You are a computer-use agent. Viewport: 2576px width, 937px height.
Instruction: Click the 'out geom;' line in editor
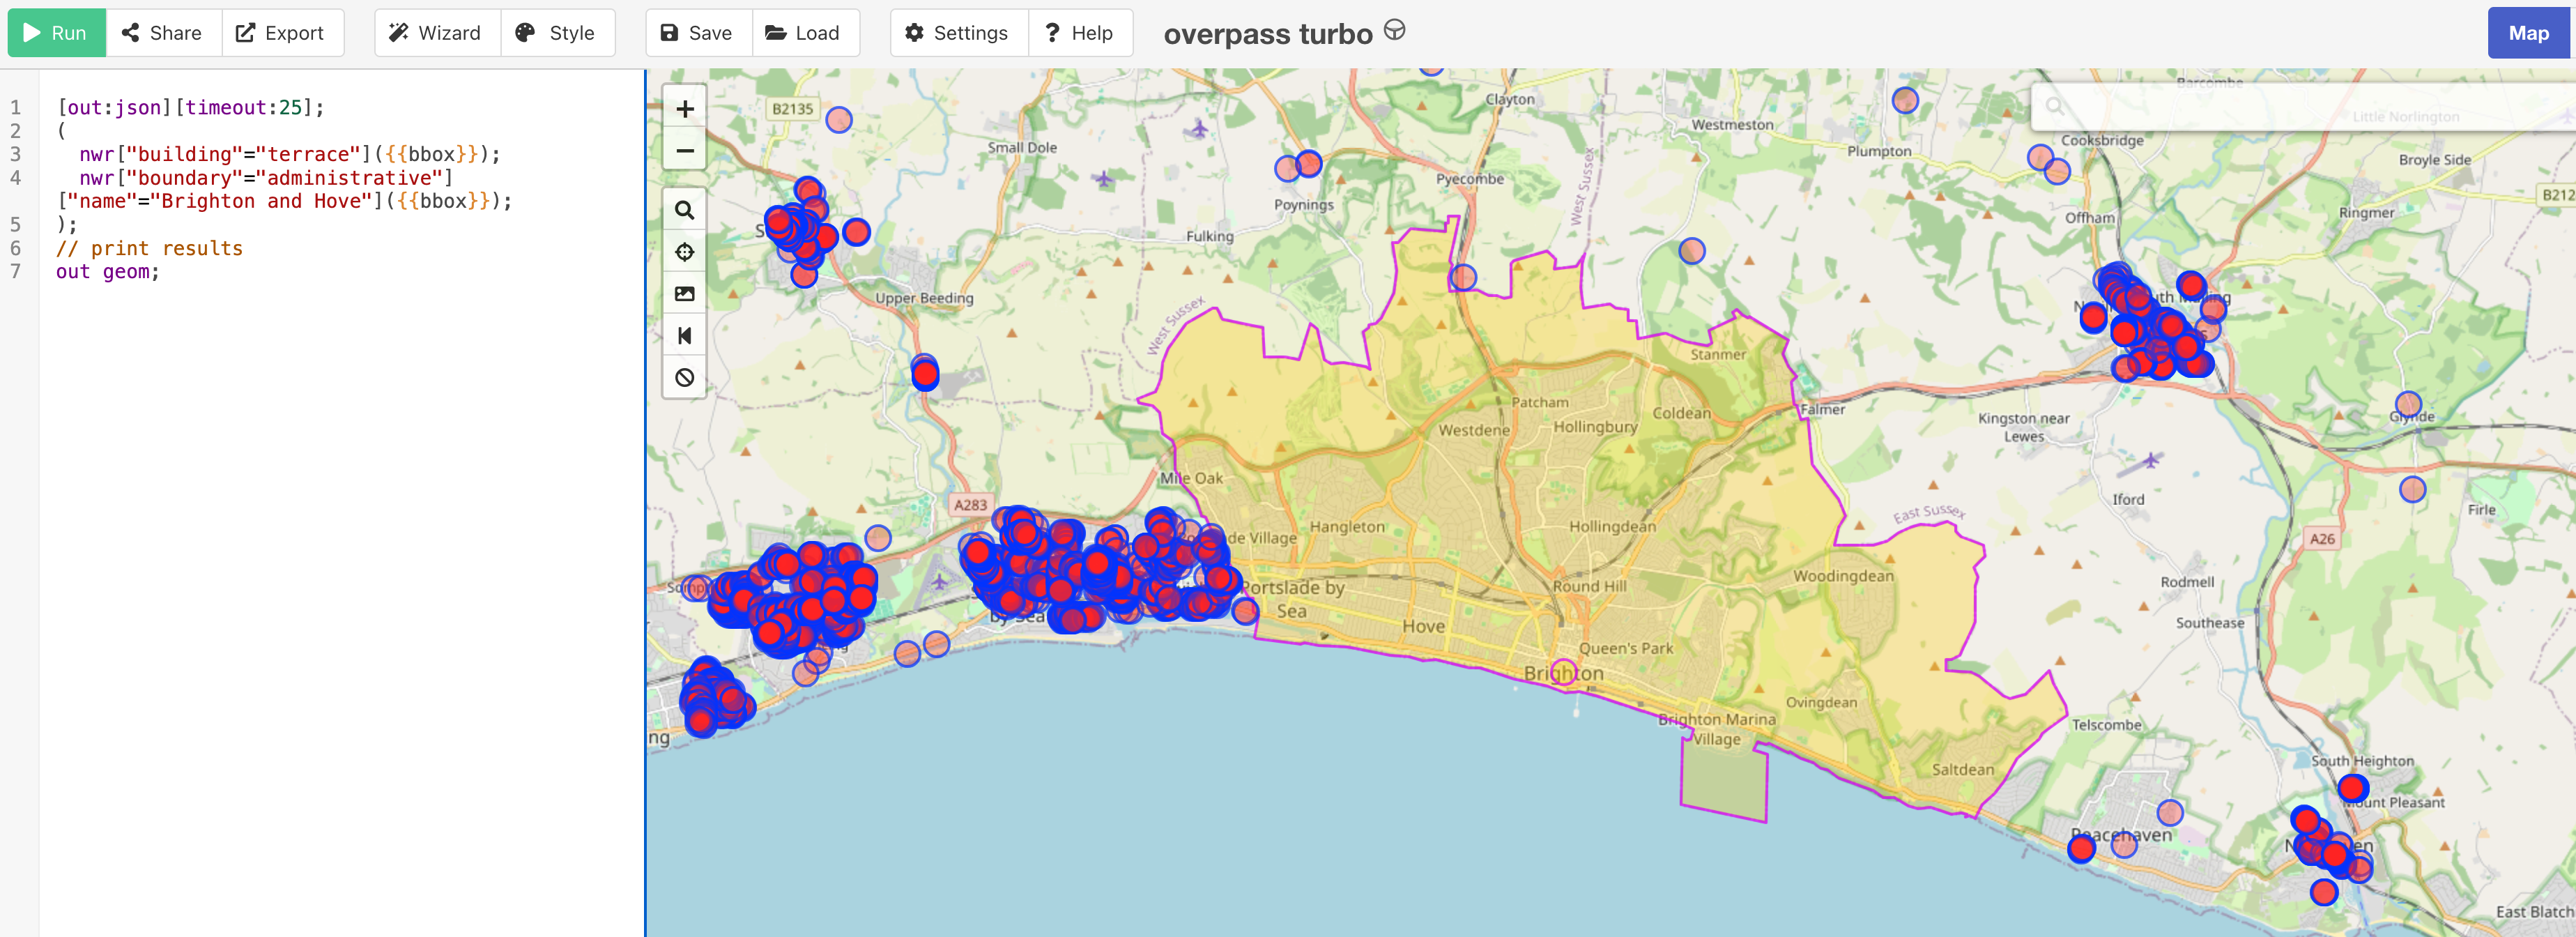tap(108, 272)
